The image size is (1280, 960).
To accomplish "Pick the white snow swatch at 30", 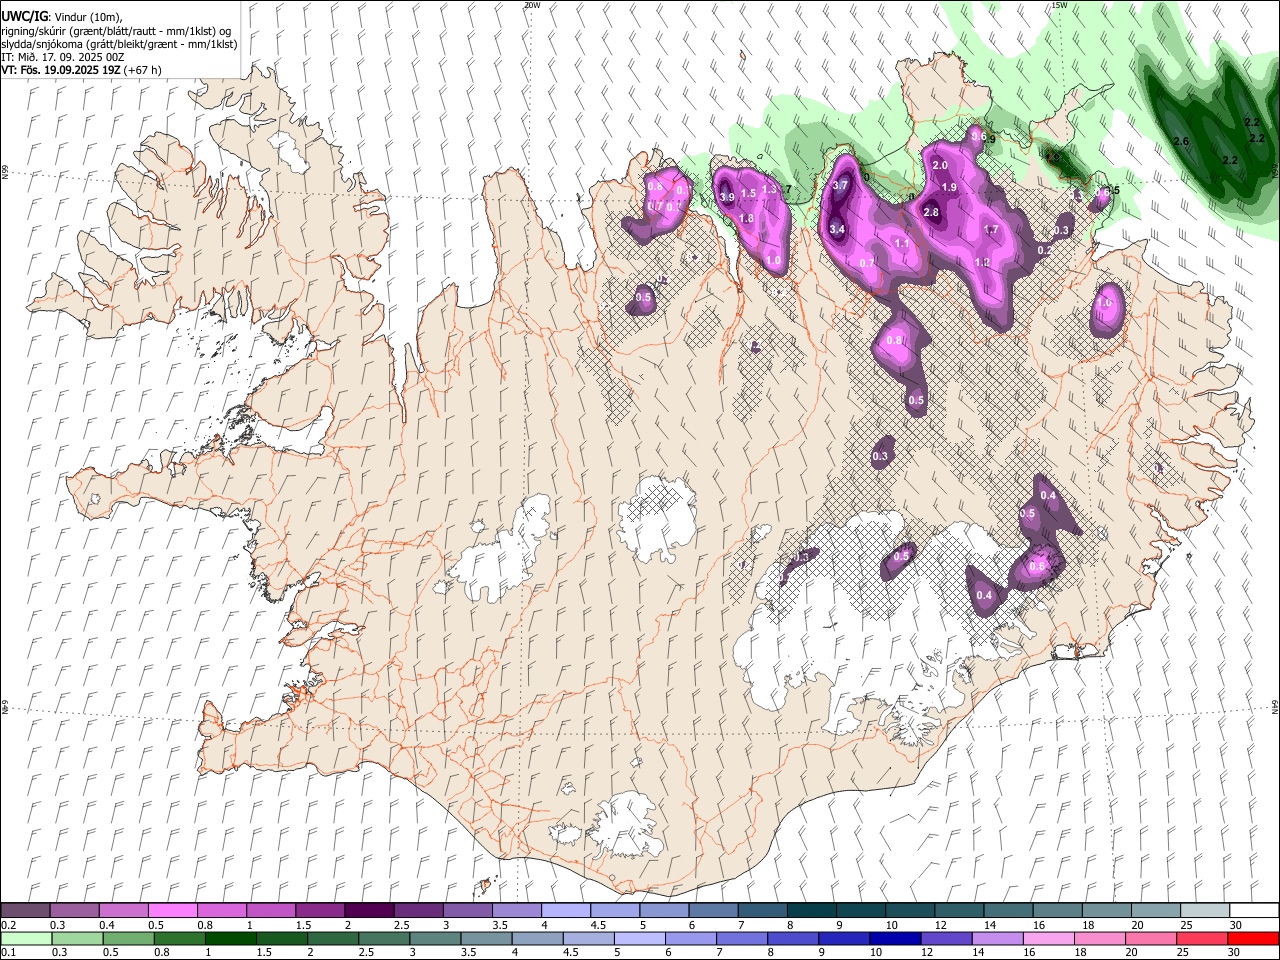I will pyautogui.click(x=1254, y=911).
